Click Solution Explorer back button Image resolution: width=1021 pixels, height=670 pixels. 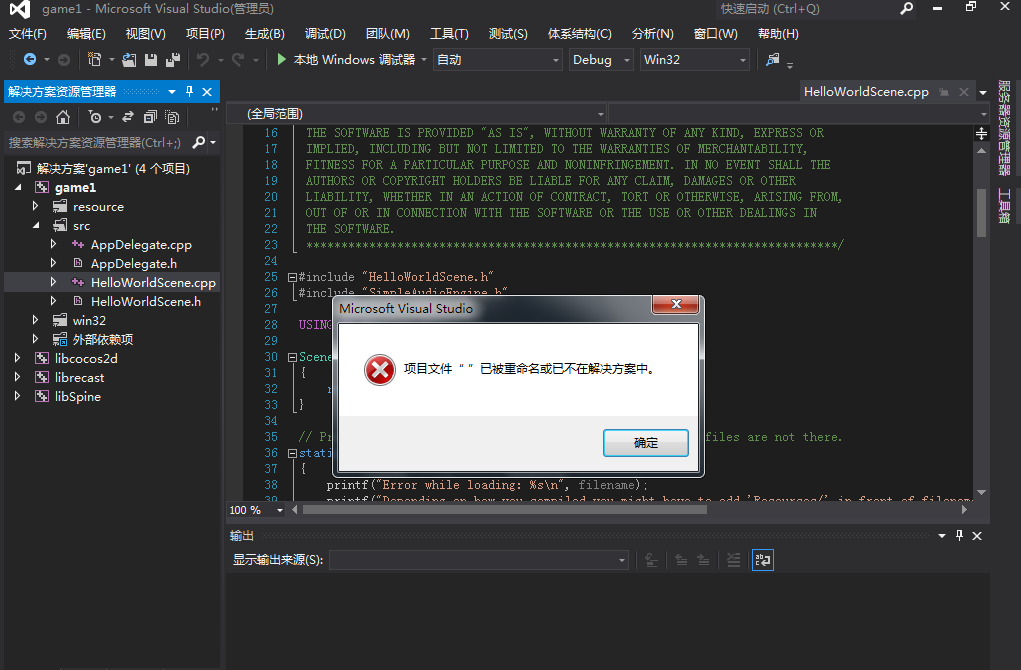[19, 117]
